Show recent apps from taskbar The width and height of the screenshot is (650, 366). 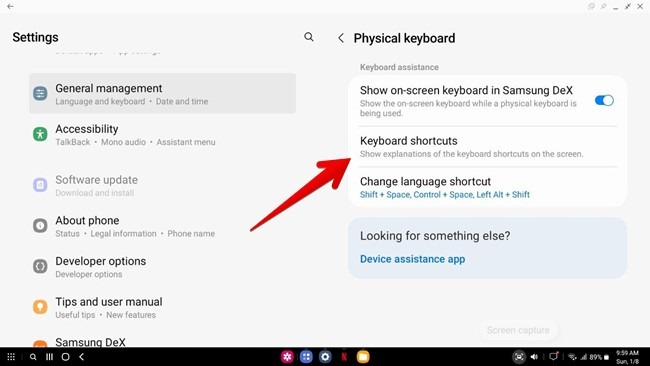(x=49, y=357)
